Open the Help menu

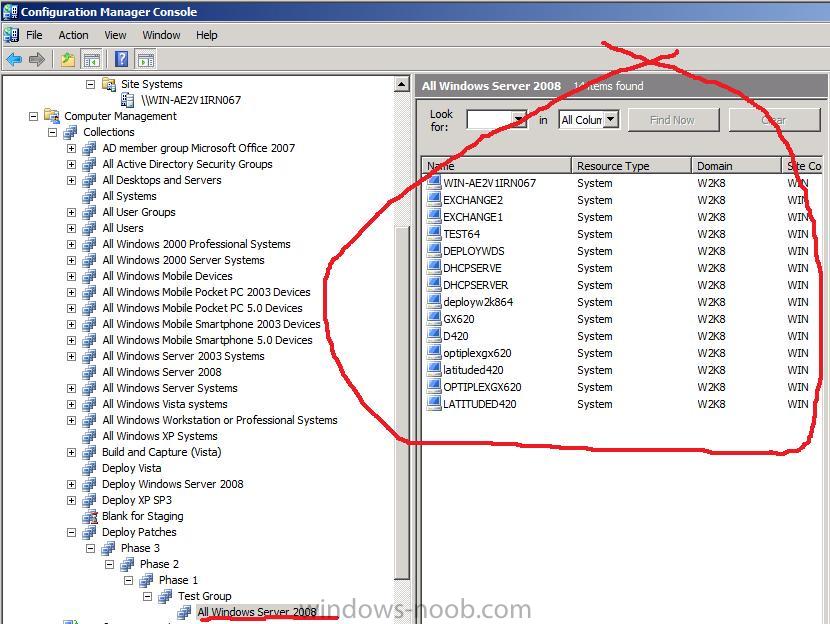click(206, 35)
